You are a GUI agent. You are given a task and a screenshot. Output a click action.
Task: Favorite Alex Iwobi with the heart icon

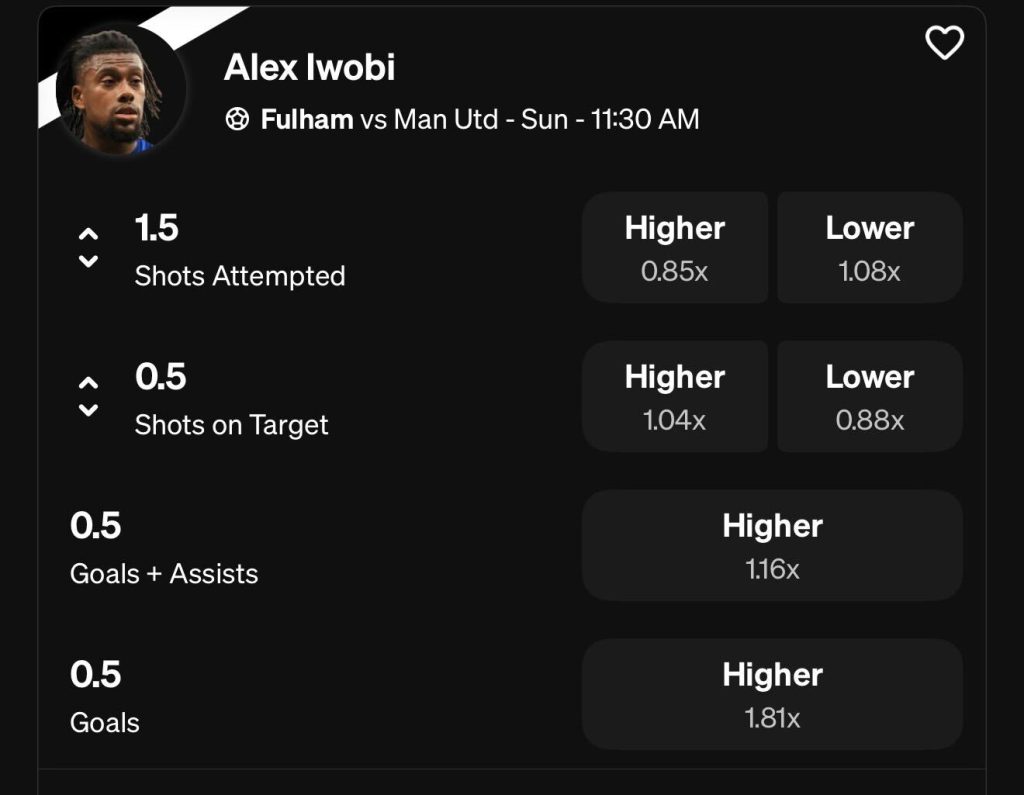point(944,43)
